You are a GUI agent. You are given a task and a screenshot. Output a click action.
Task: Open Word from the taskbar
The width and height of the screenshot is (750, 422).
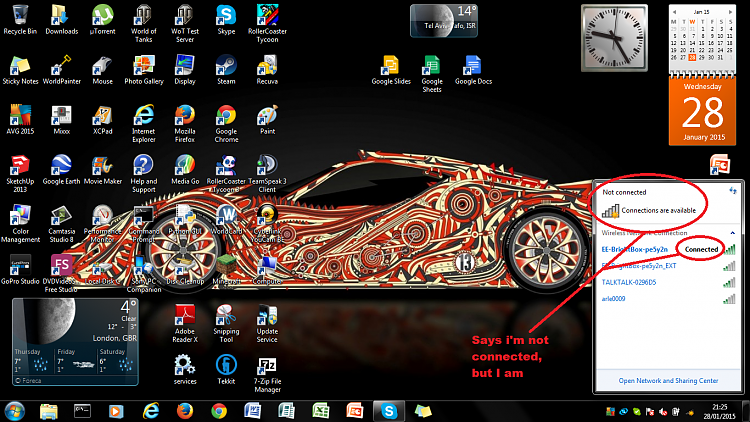252,411
